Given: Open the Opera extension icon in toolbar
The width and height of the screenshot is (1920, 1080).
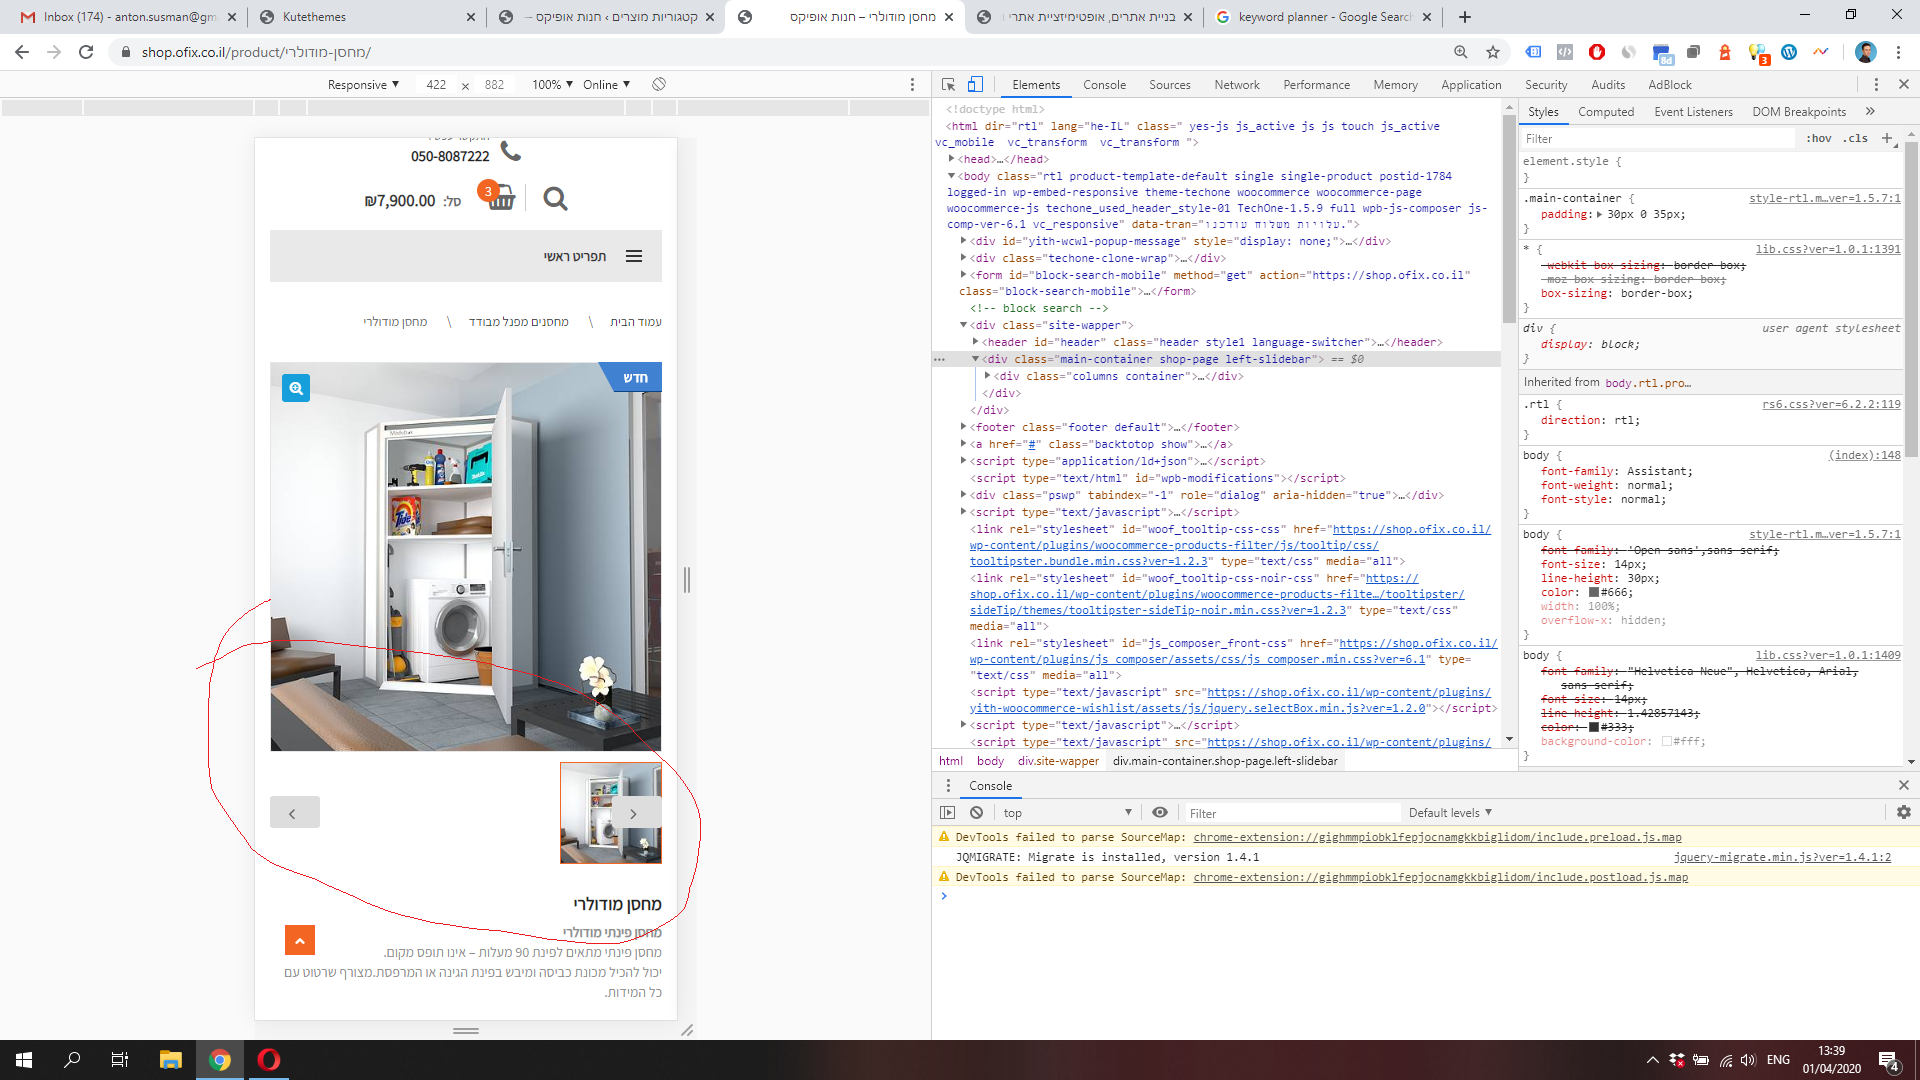Looking at the screenshot, I should (x=1597, y=52).
